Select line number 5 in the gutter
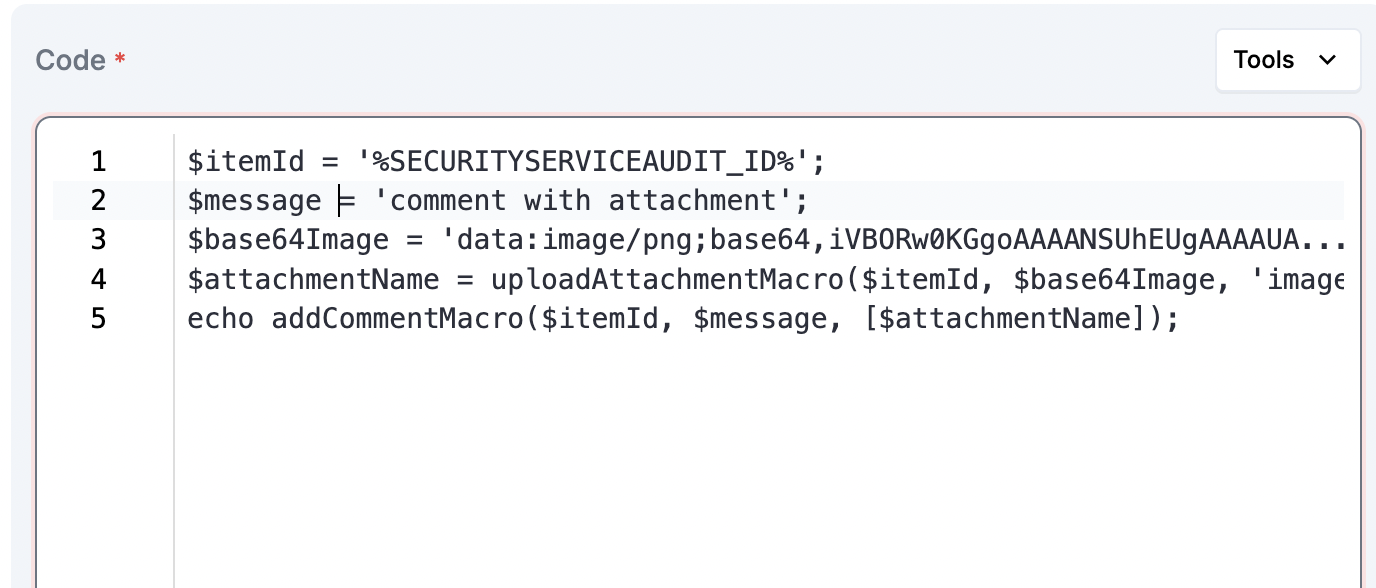The width and height of the screenshot is (1376, 588). tap(98, 319)
